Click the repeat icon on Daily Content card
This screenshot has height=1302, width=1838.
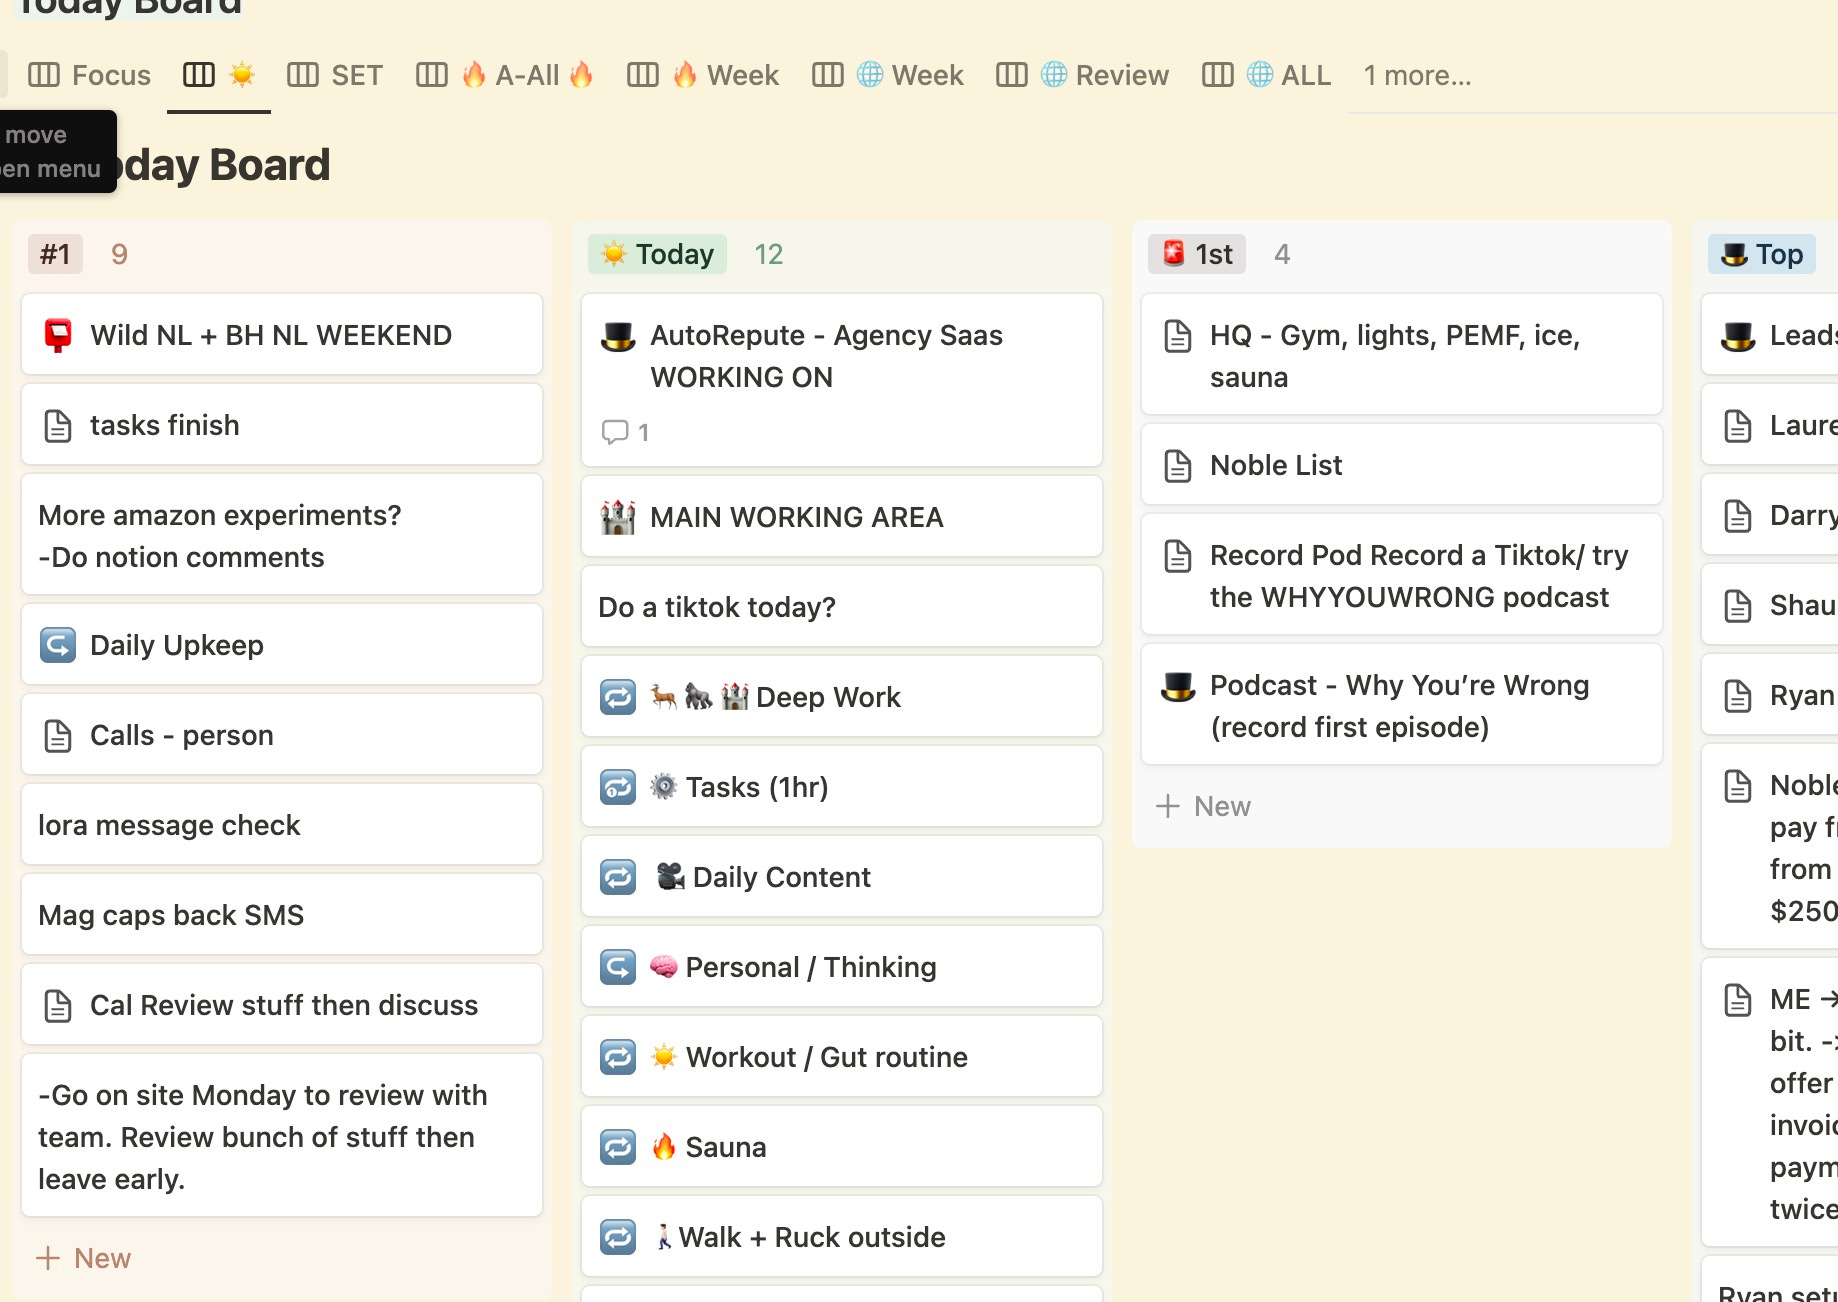(618, 877)
